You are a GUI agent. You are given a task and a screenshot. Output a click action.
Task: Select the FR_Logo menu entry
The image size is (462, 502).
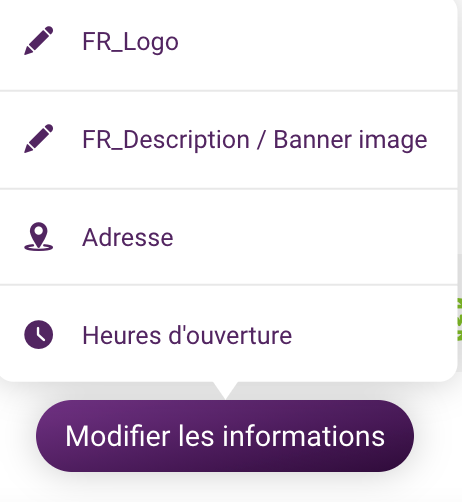point(228,42)
